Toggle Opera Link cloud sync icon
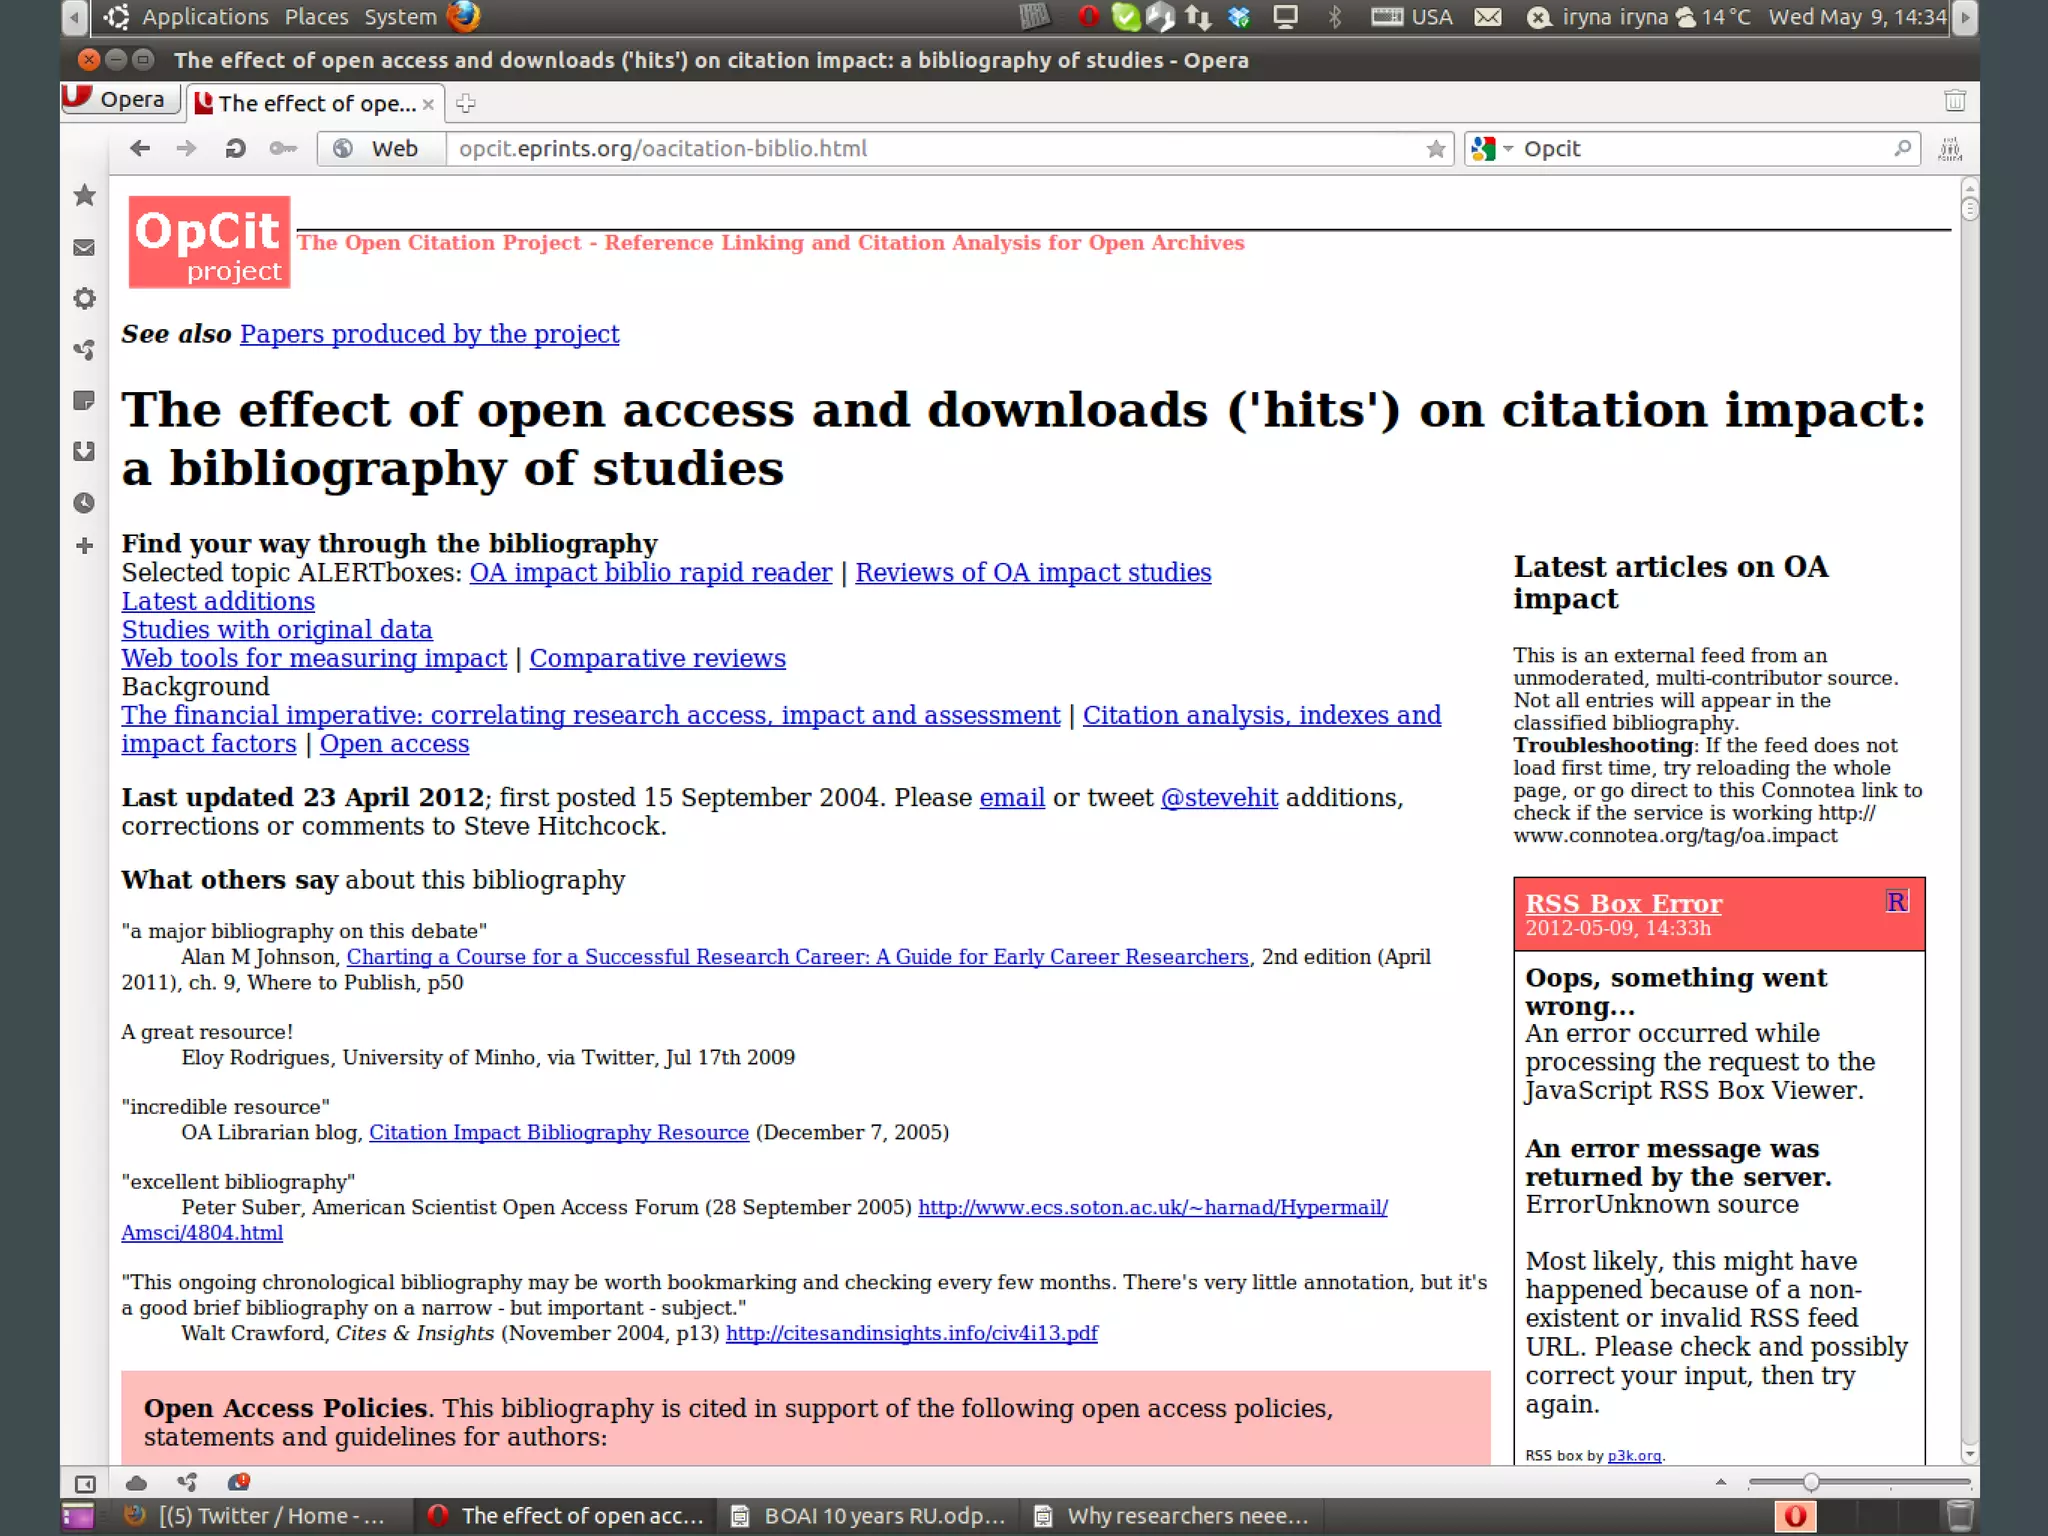 coord(137,1483)
